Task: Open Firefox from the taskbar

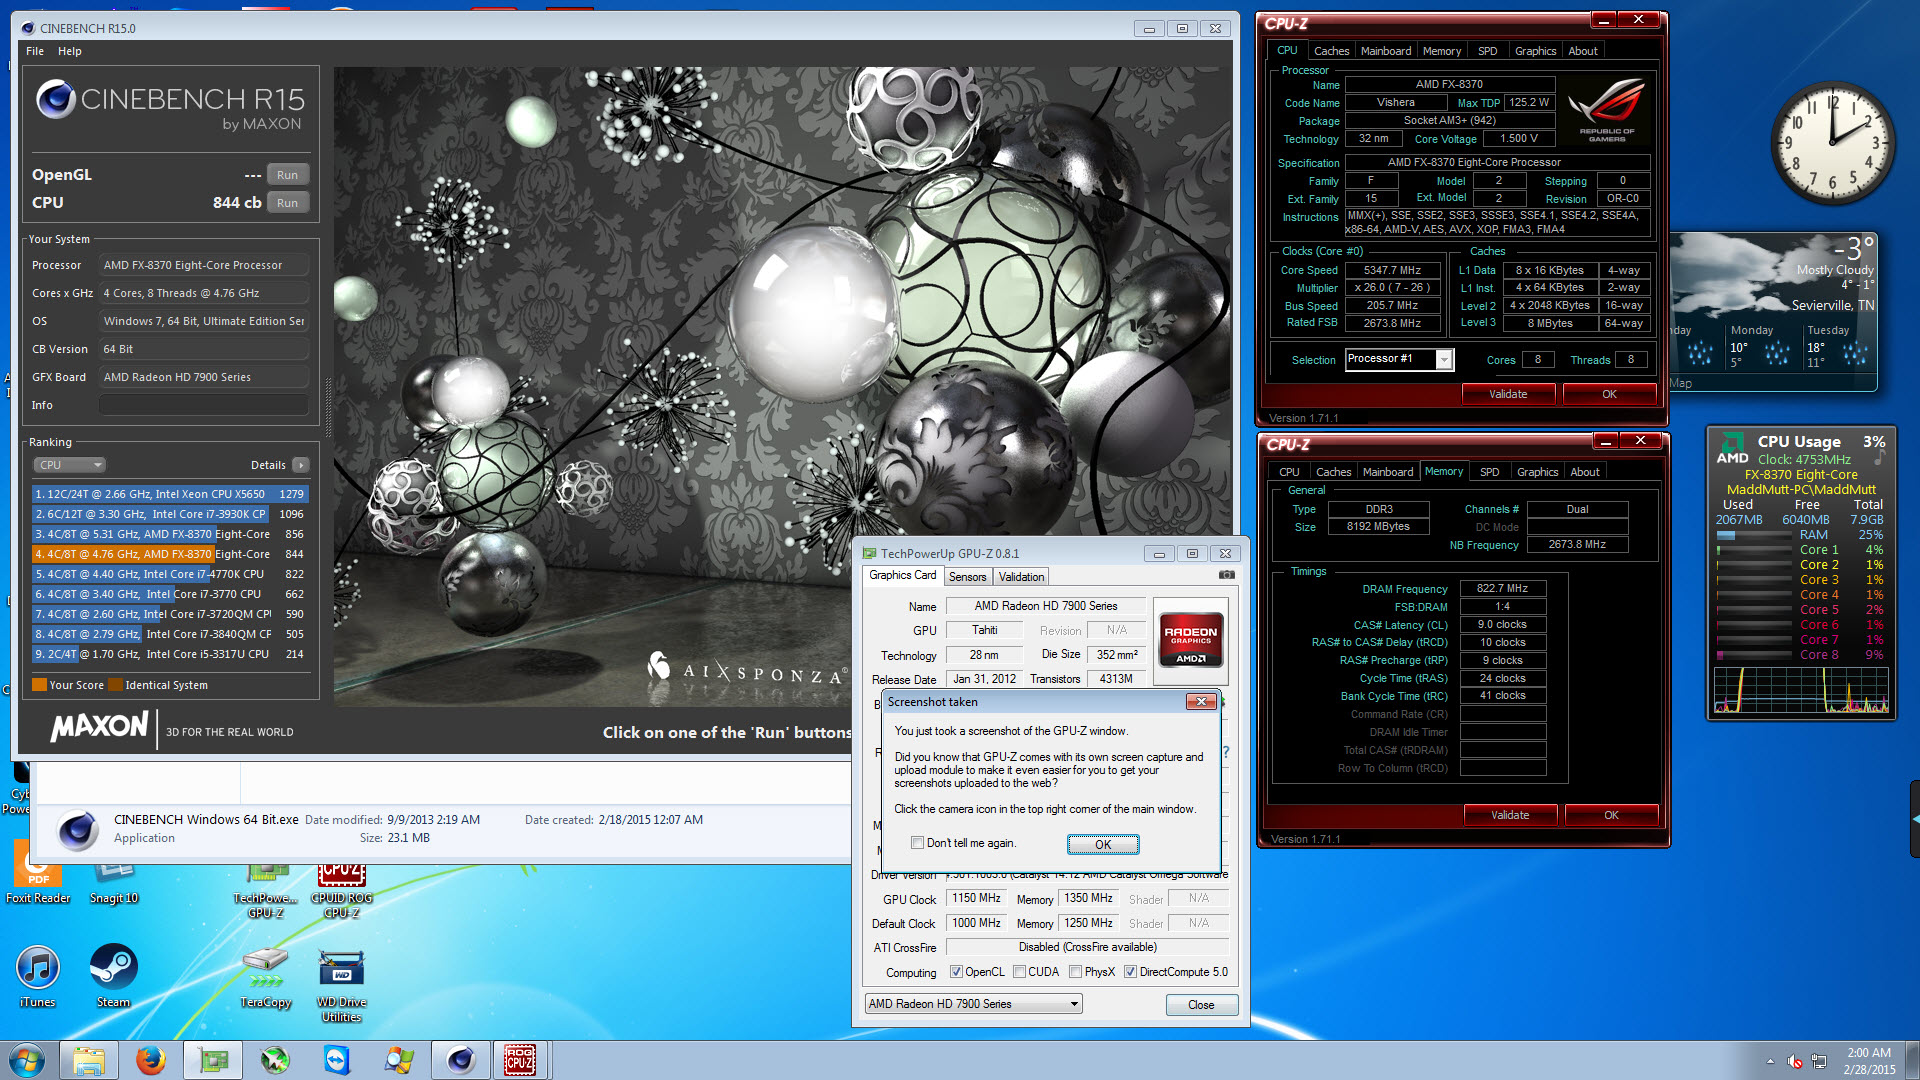Action: coord(151,1060)
